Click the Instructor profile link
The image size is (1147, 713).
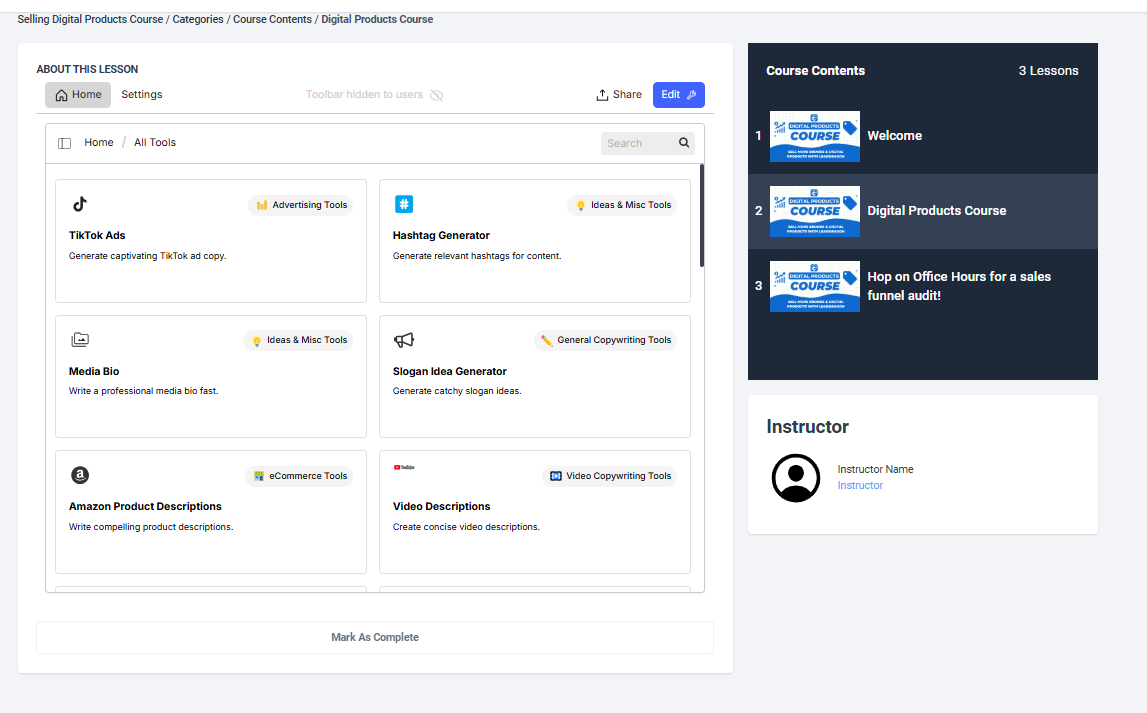point(860,486)
